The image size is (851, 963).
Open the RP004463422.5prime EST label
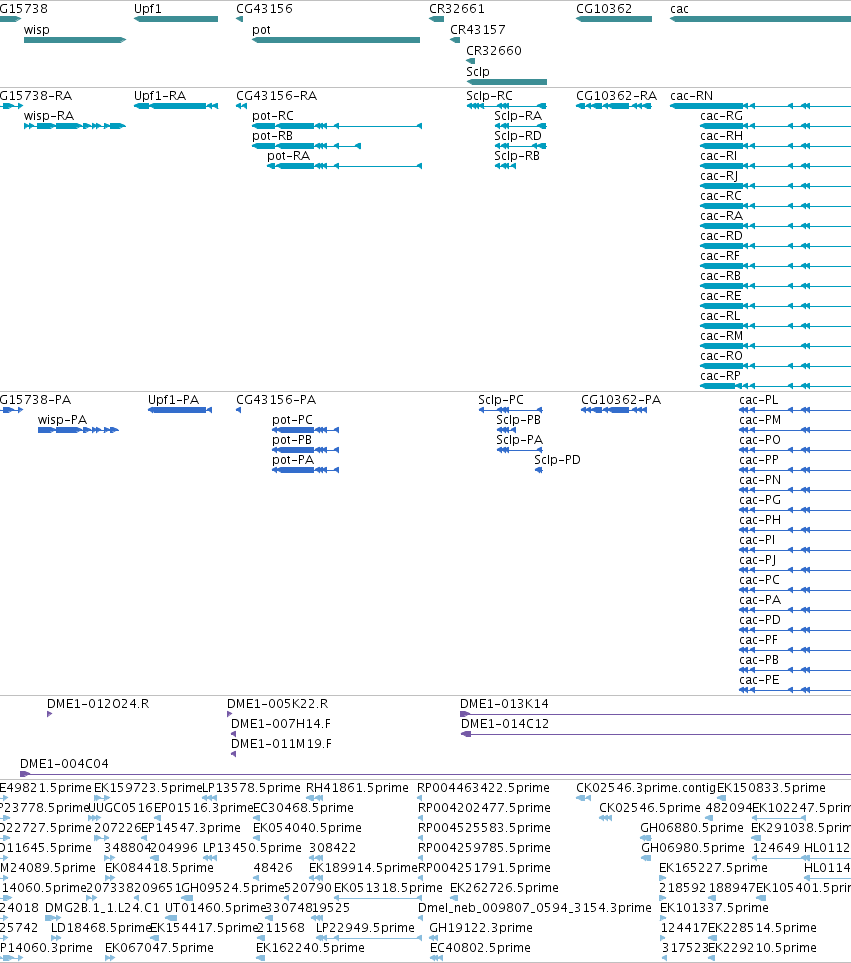pyautogui.click(x=483, y=787)
